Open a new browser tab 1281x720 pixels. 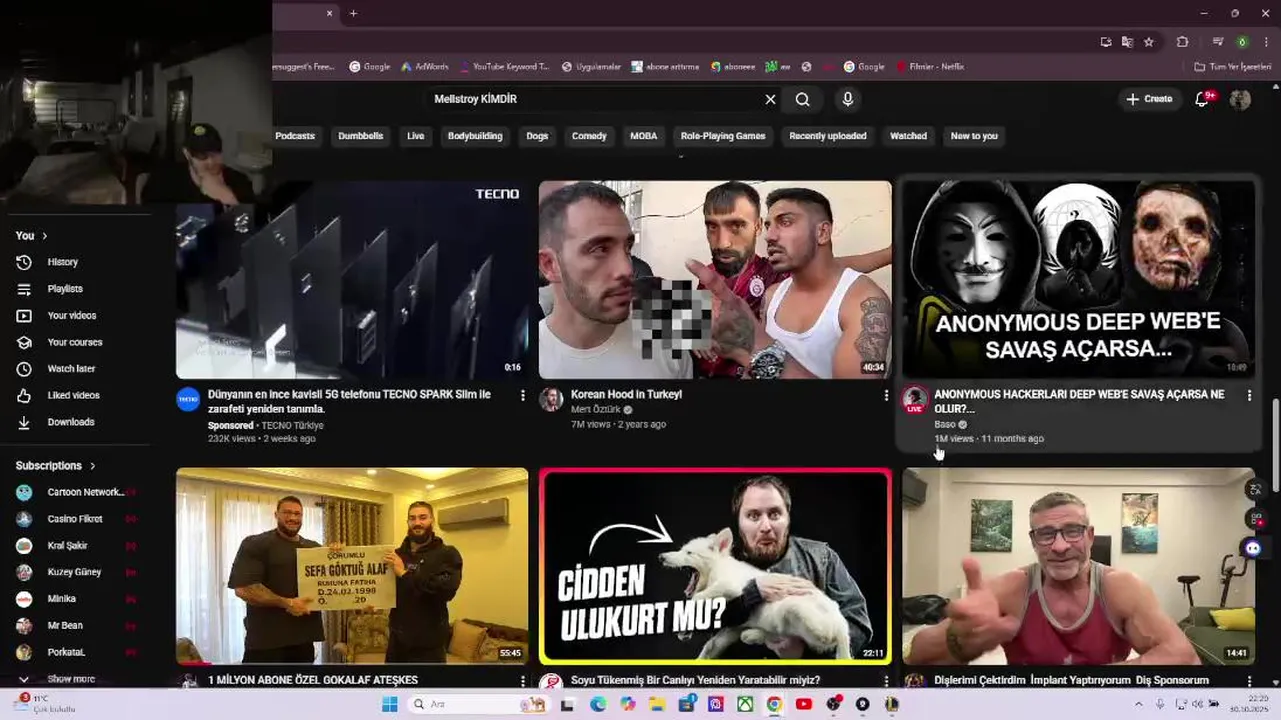coord(353,13)
